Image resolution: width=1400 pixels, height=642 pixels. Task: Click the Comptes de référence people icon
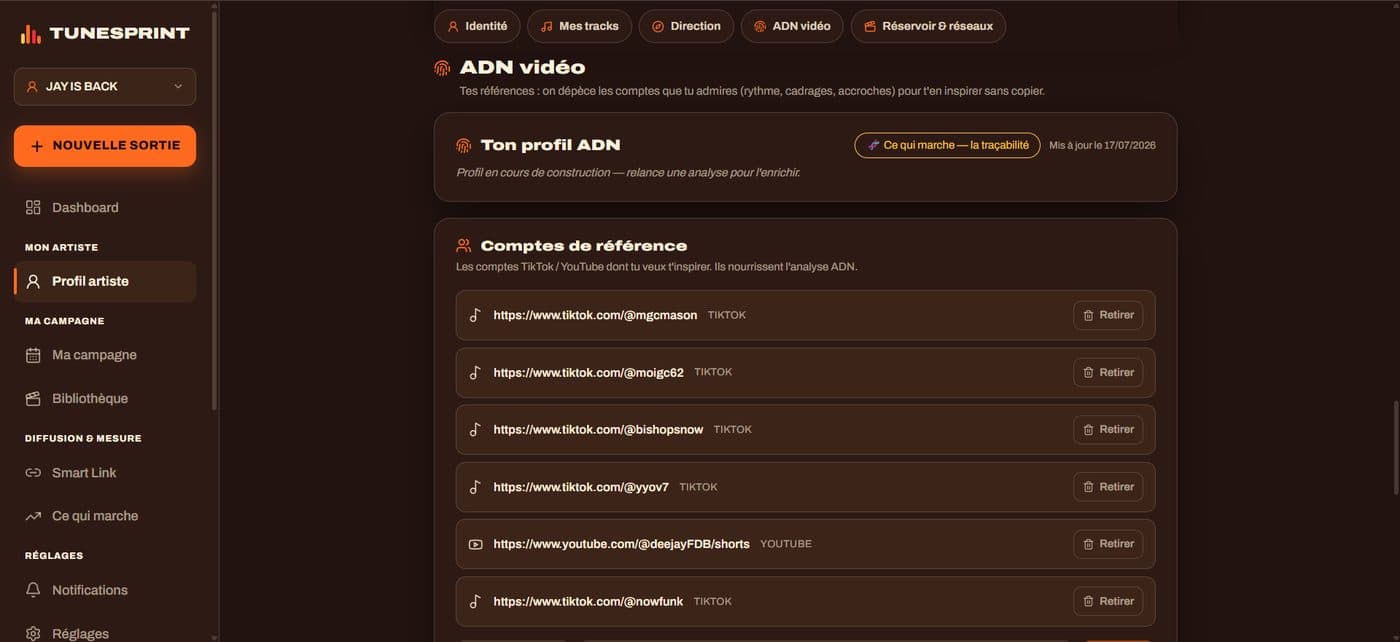click(463, 245)
